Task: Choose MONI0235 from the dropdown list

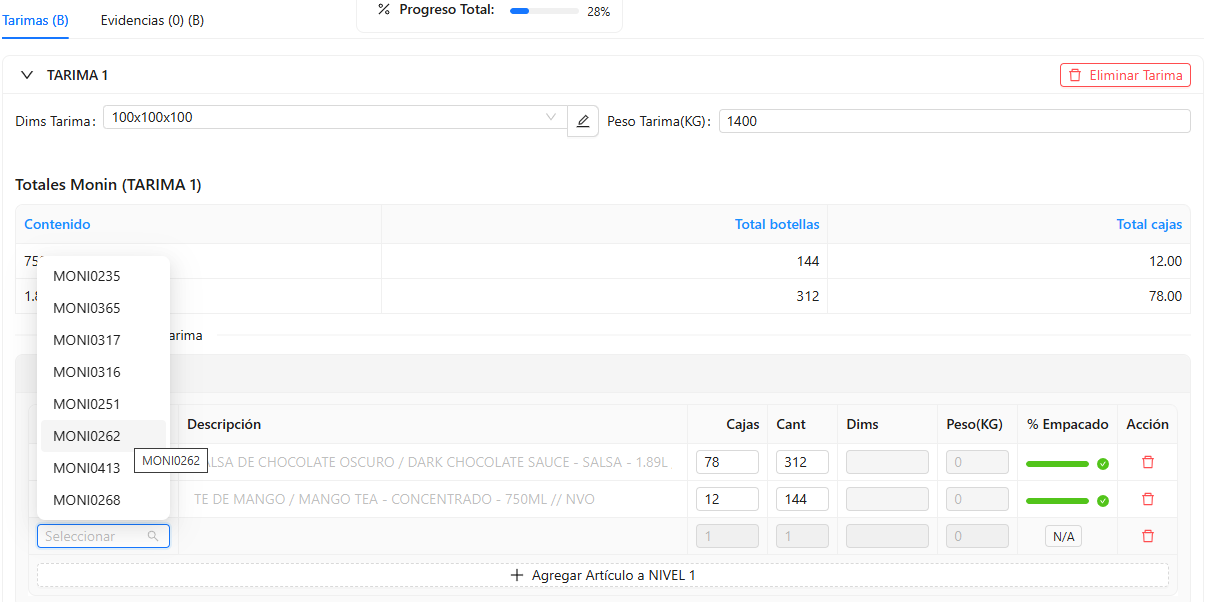Action: [103, 276]
